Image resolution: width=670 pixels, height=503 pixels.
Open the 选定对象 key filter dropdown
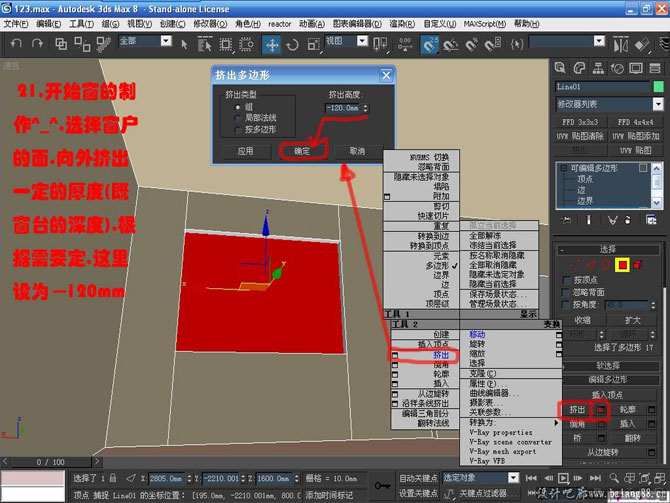pos(514,478)
